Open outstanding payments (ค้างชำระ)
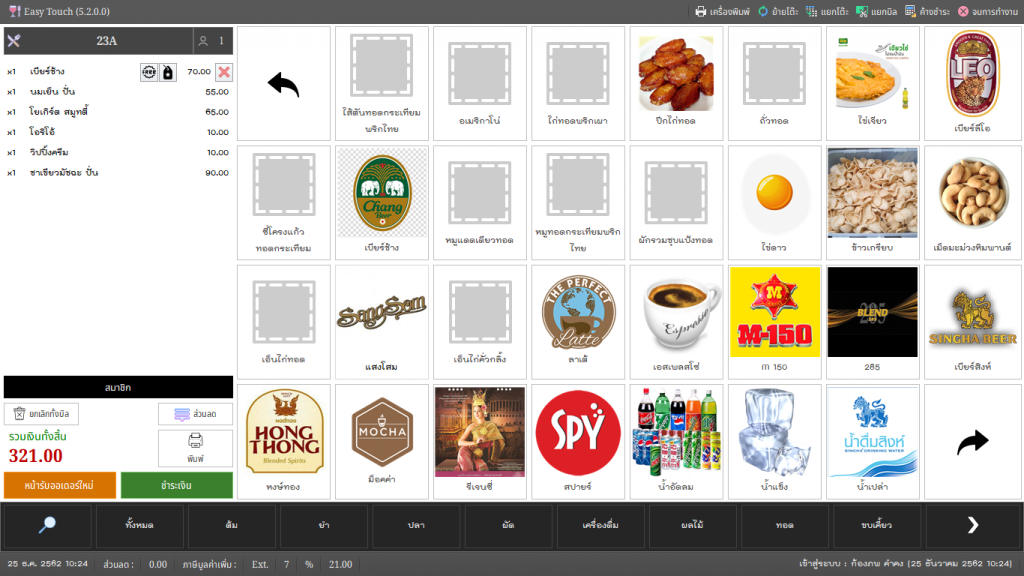 [x=927, y=11]
